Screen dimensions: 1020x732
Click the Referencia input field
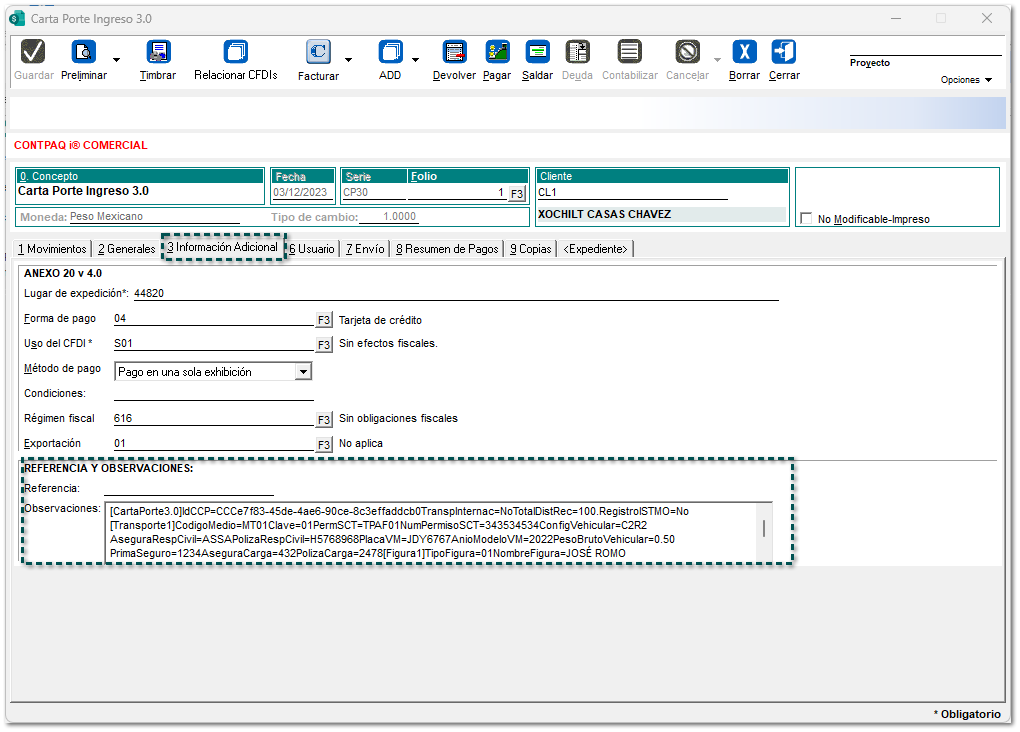188,488
